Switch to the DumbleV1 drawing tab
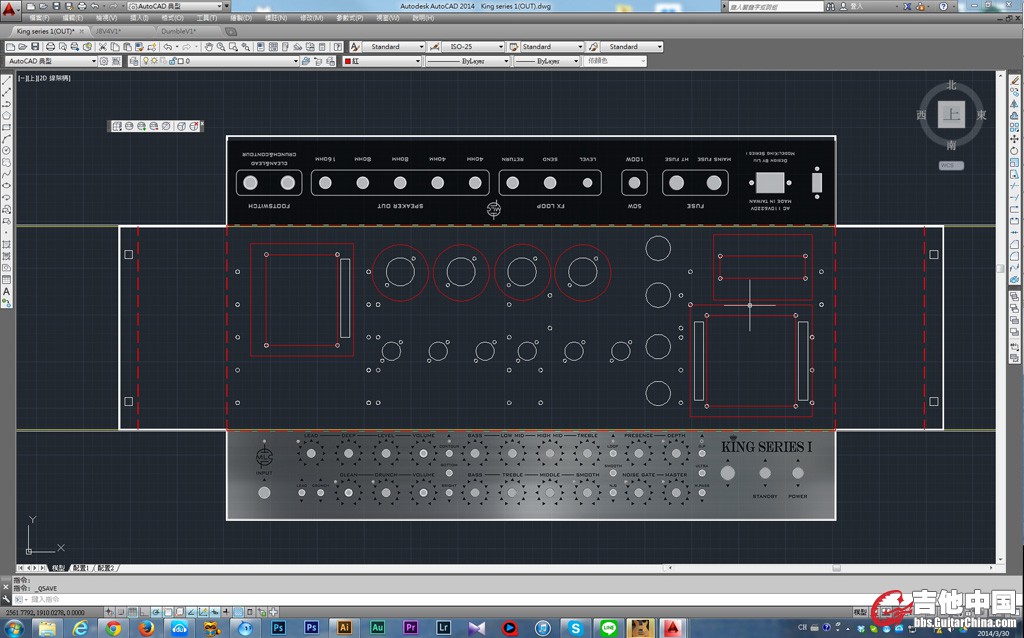The image size is (1024, 638). 179,31
